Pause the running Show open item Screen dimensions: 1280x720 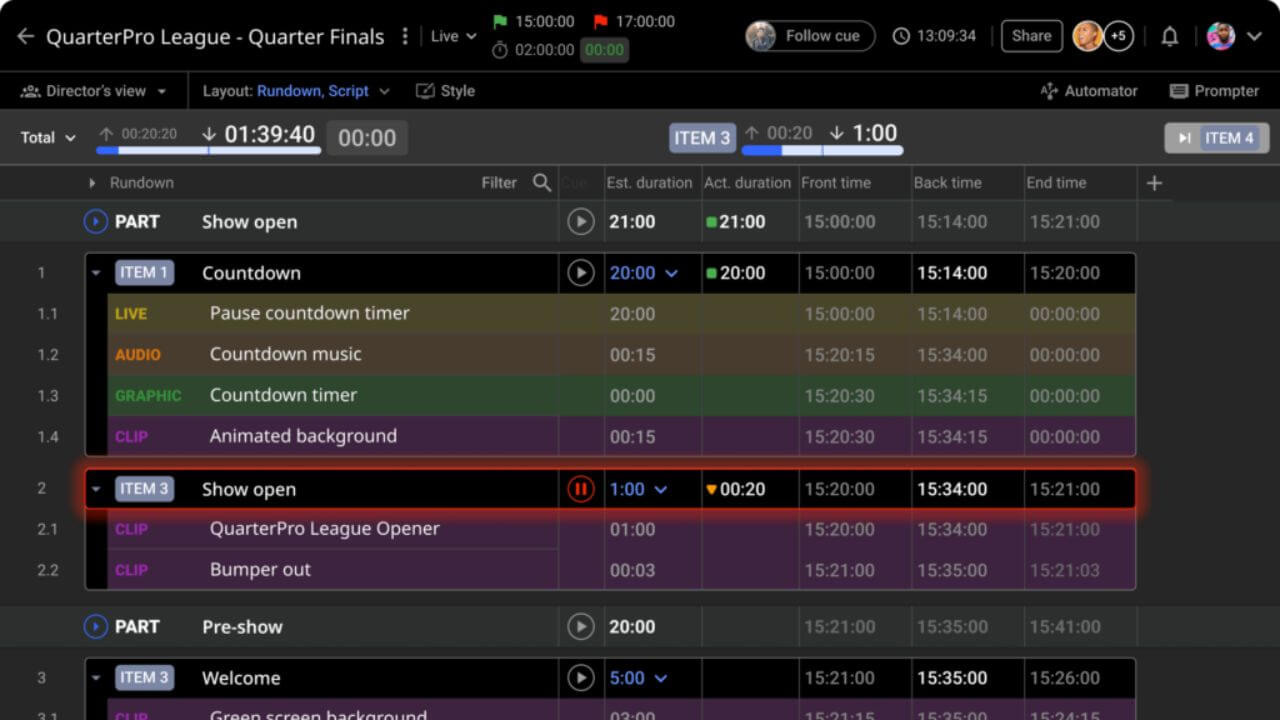click(580, 489)
